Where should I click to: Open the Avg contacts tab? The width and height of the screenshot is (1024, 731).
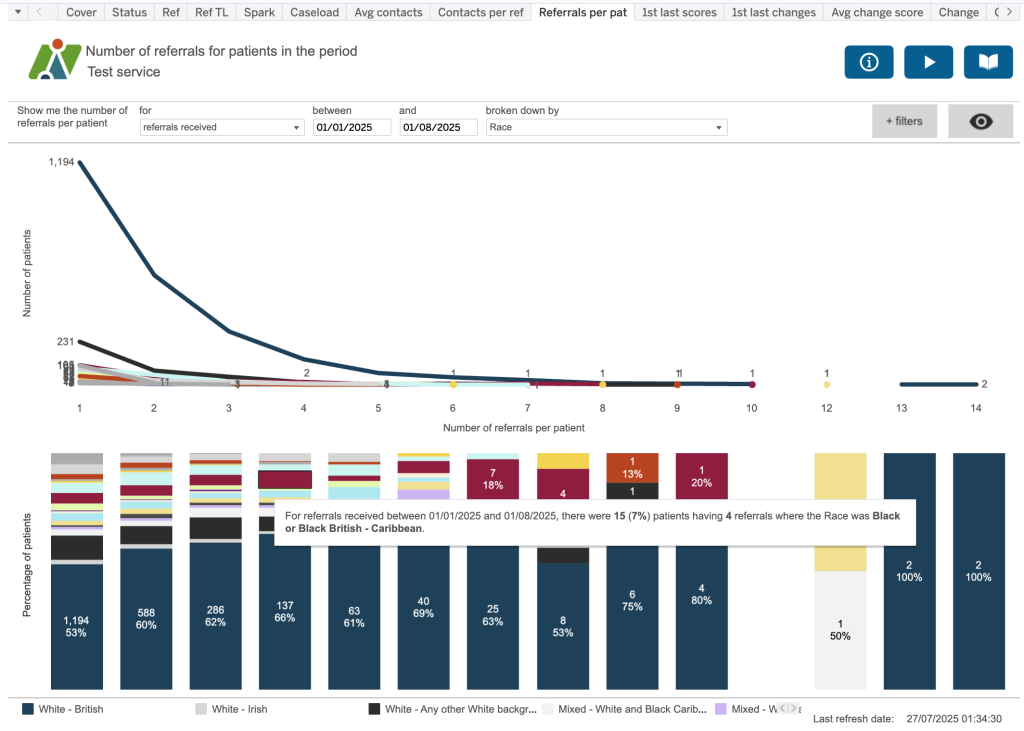[388, 12]
